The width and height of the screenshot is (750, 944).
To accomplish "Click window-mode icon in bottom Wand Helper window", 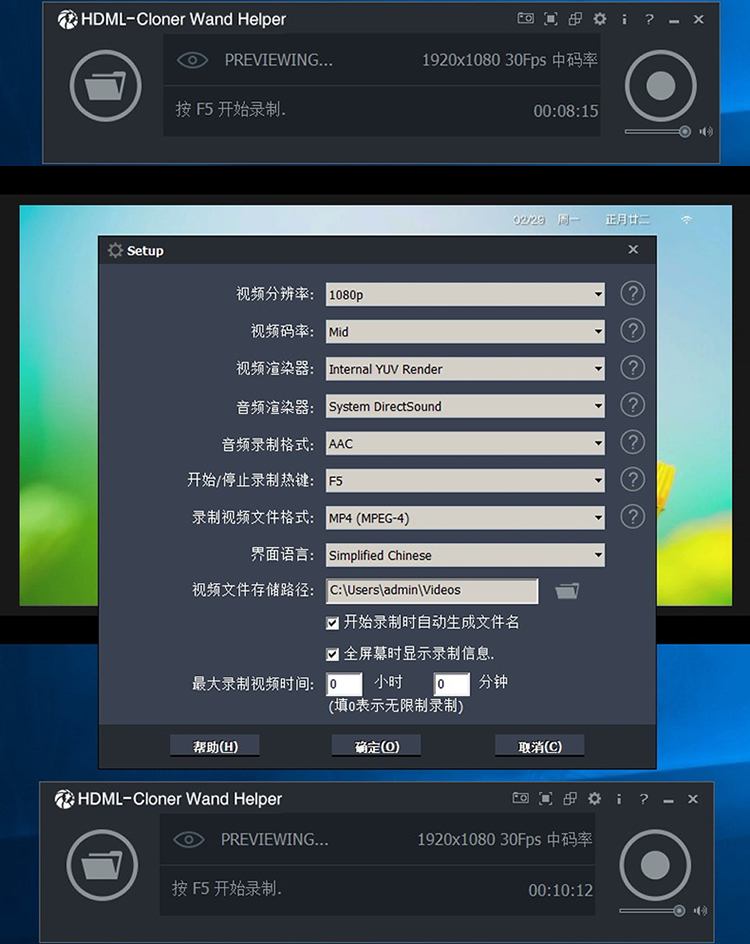I will tap(570, 798).
